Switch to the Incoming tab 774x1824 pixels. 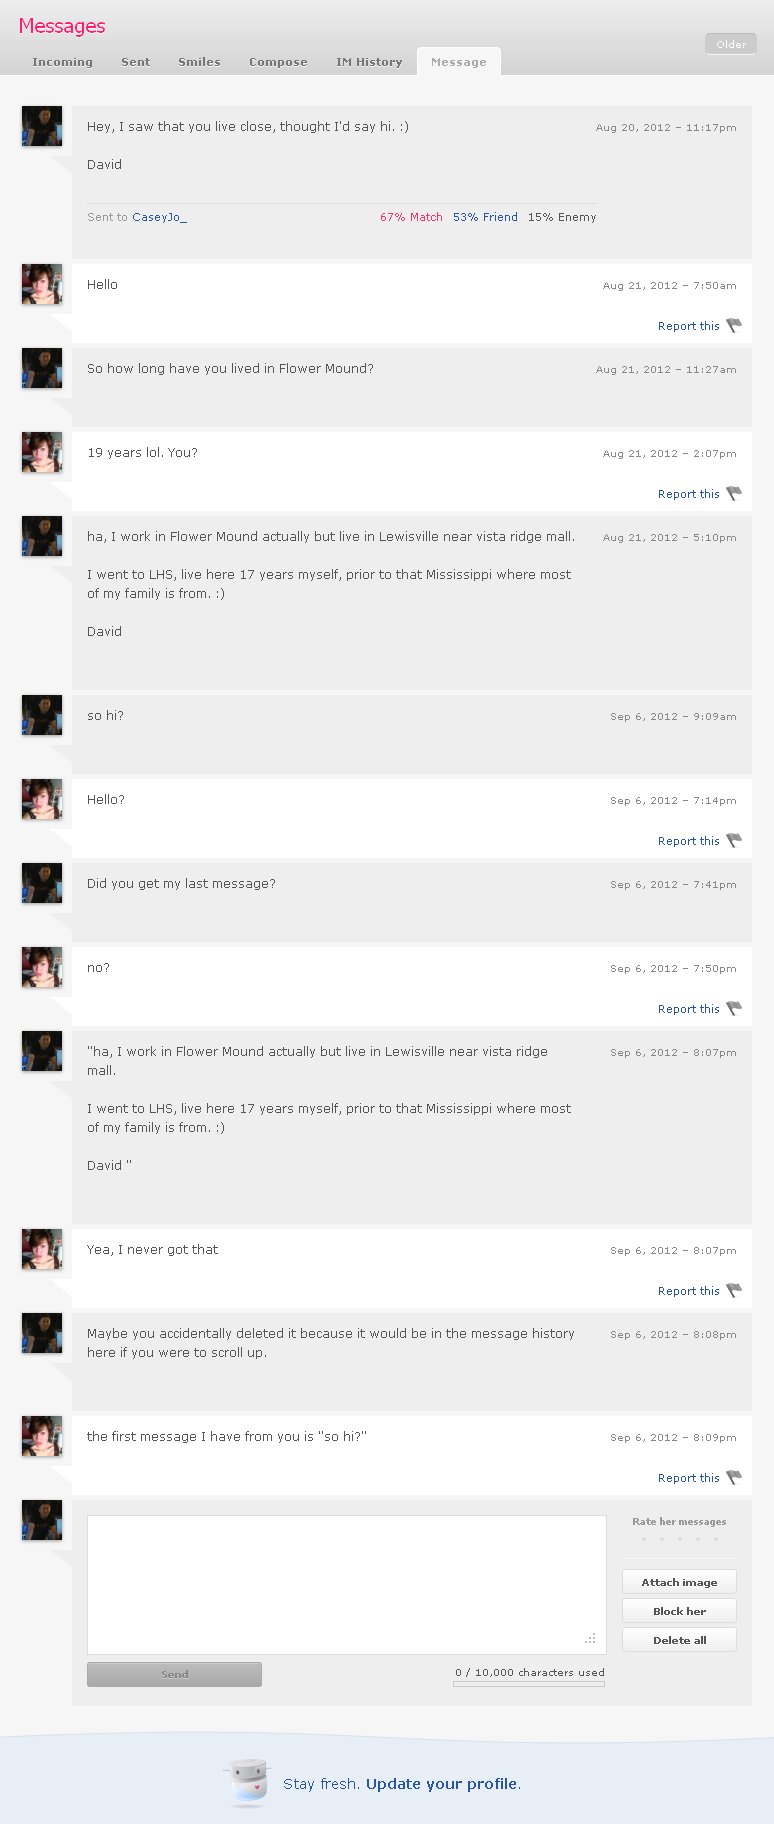(62, 62)
